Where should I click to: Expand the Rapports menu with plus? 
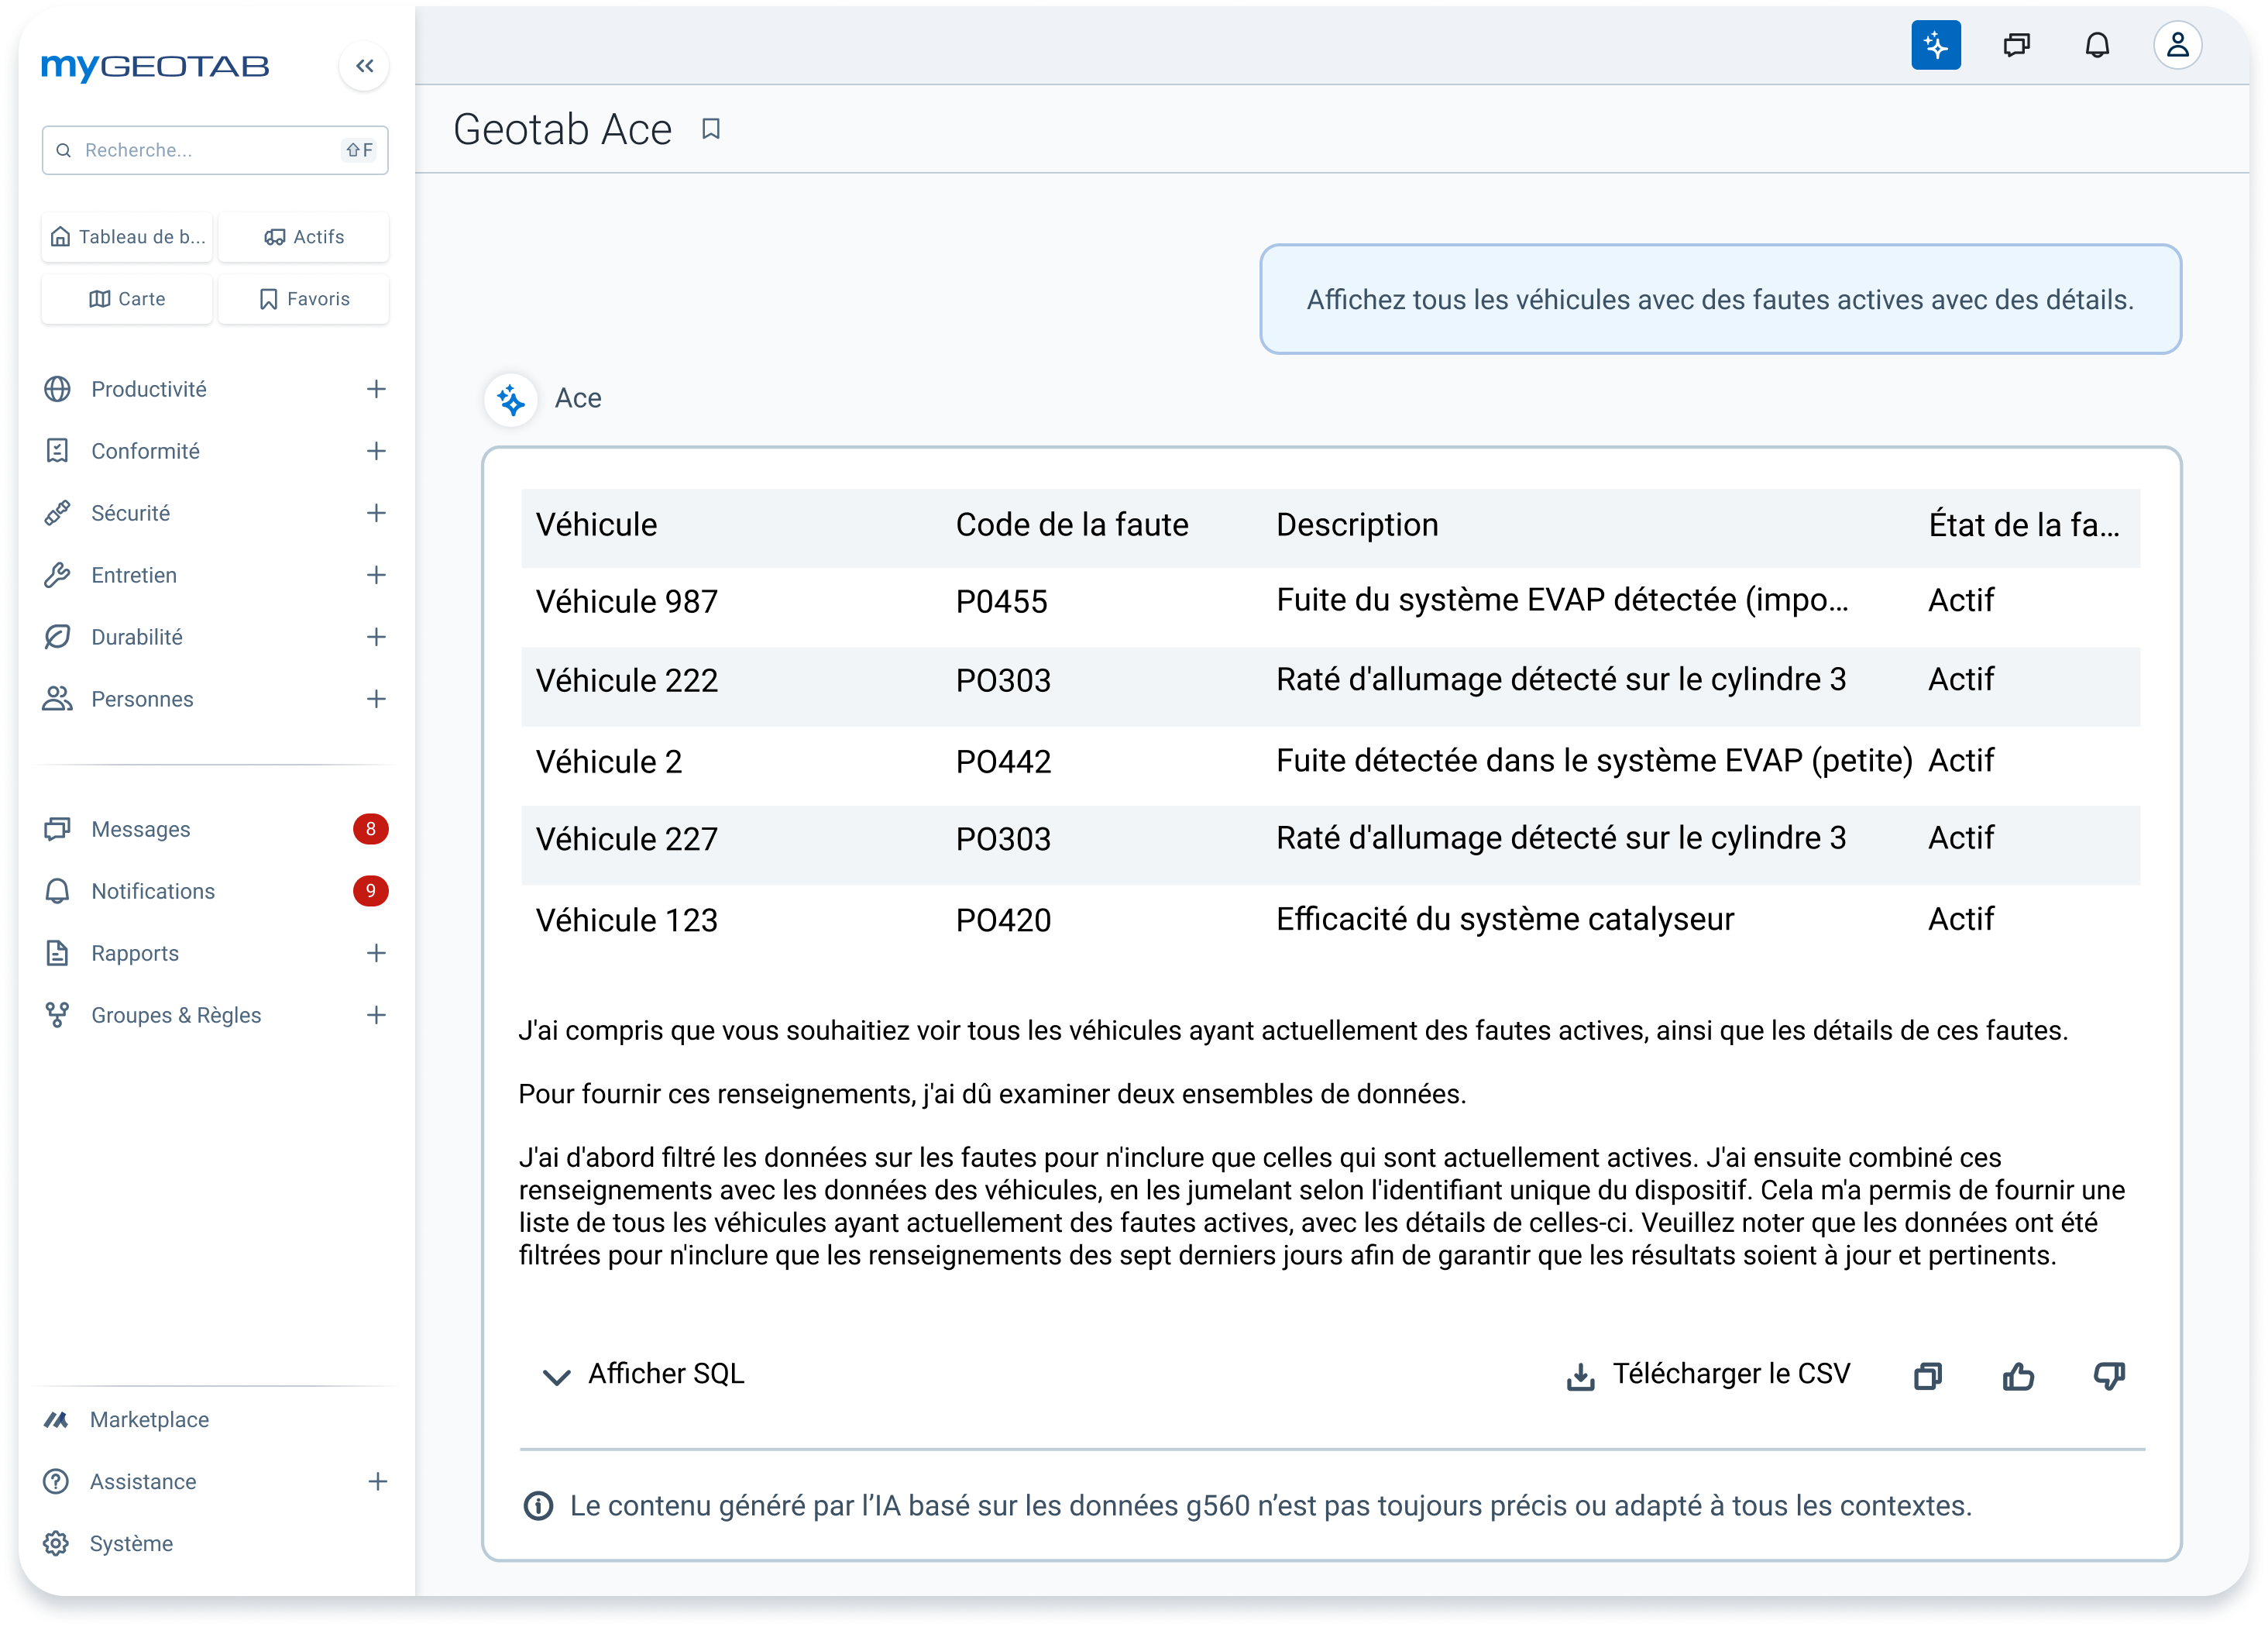click(x=376, y=953)
